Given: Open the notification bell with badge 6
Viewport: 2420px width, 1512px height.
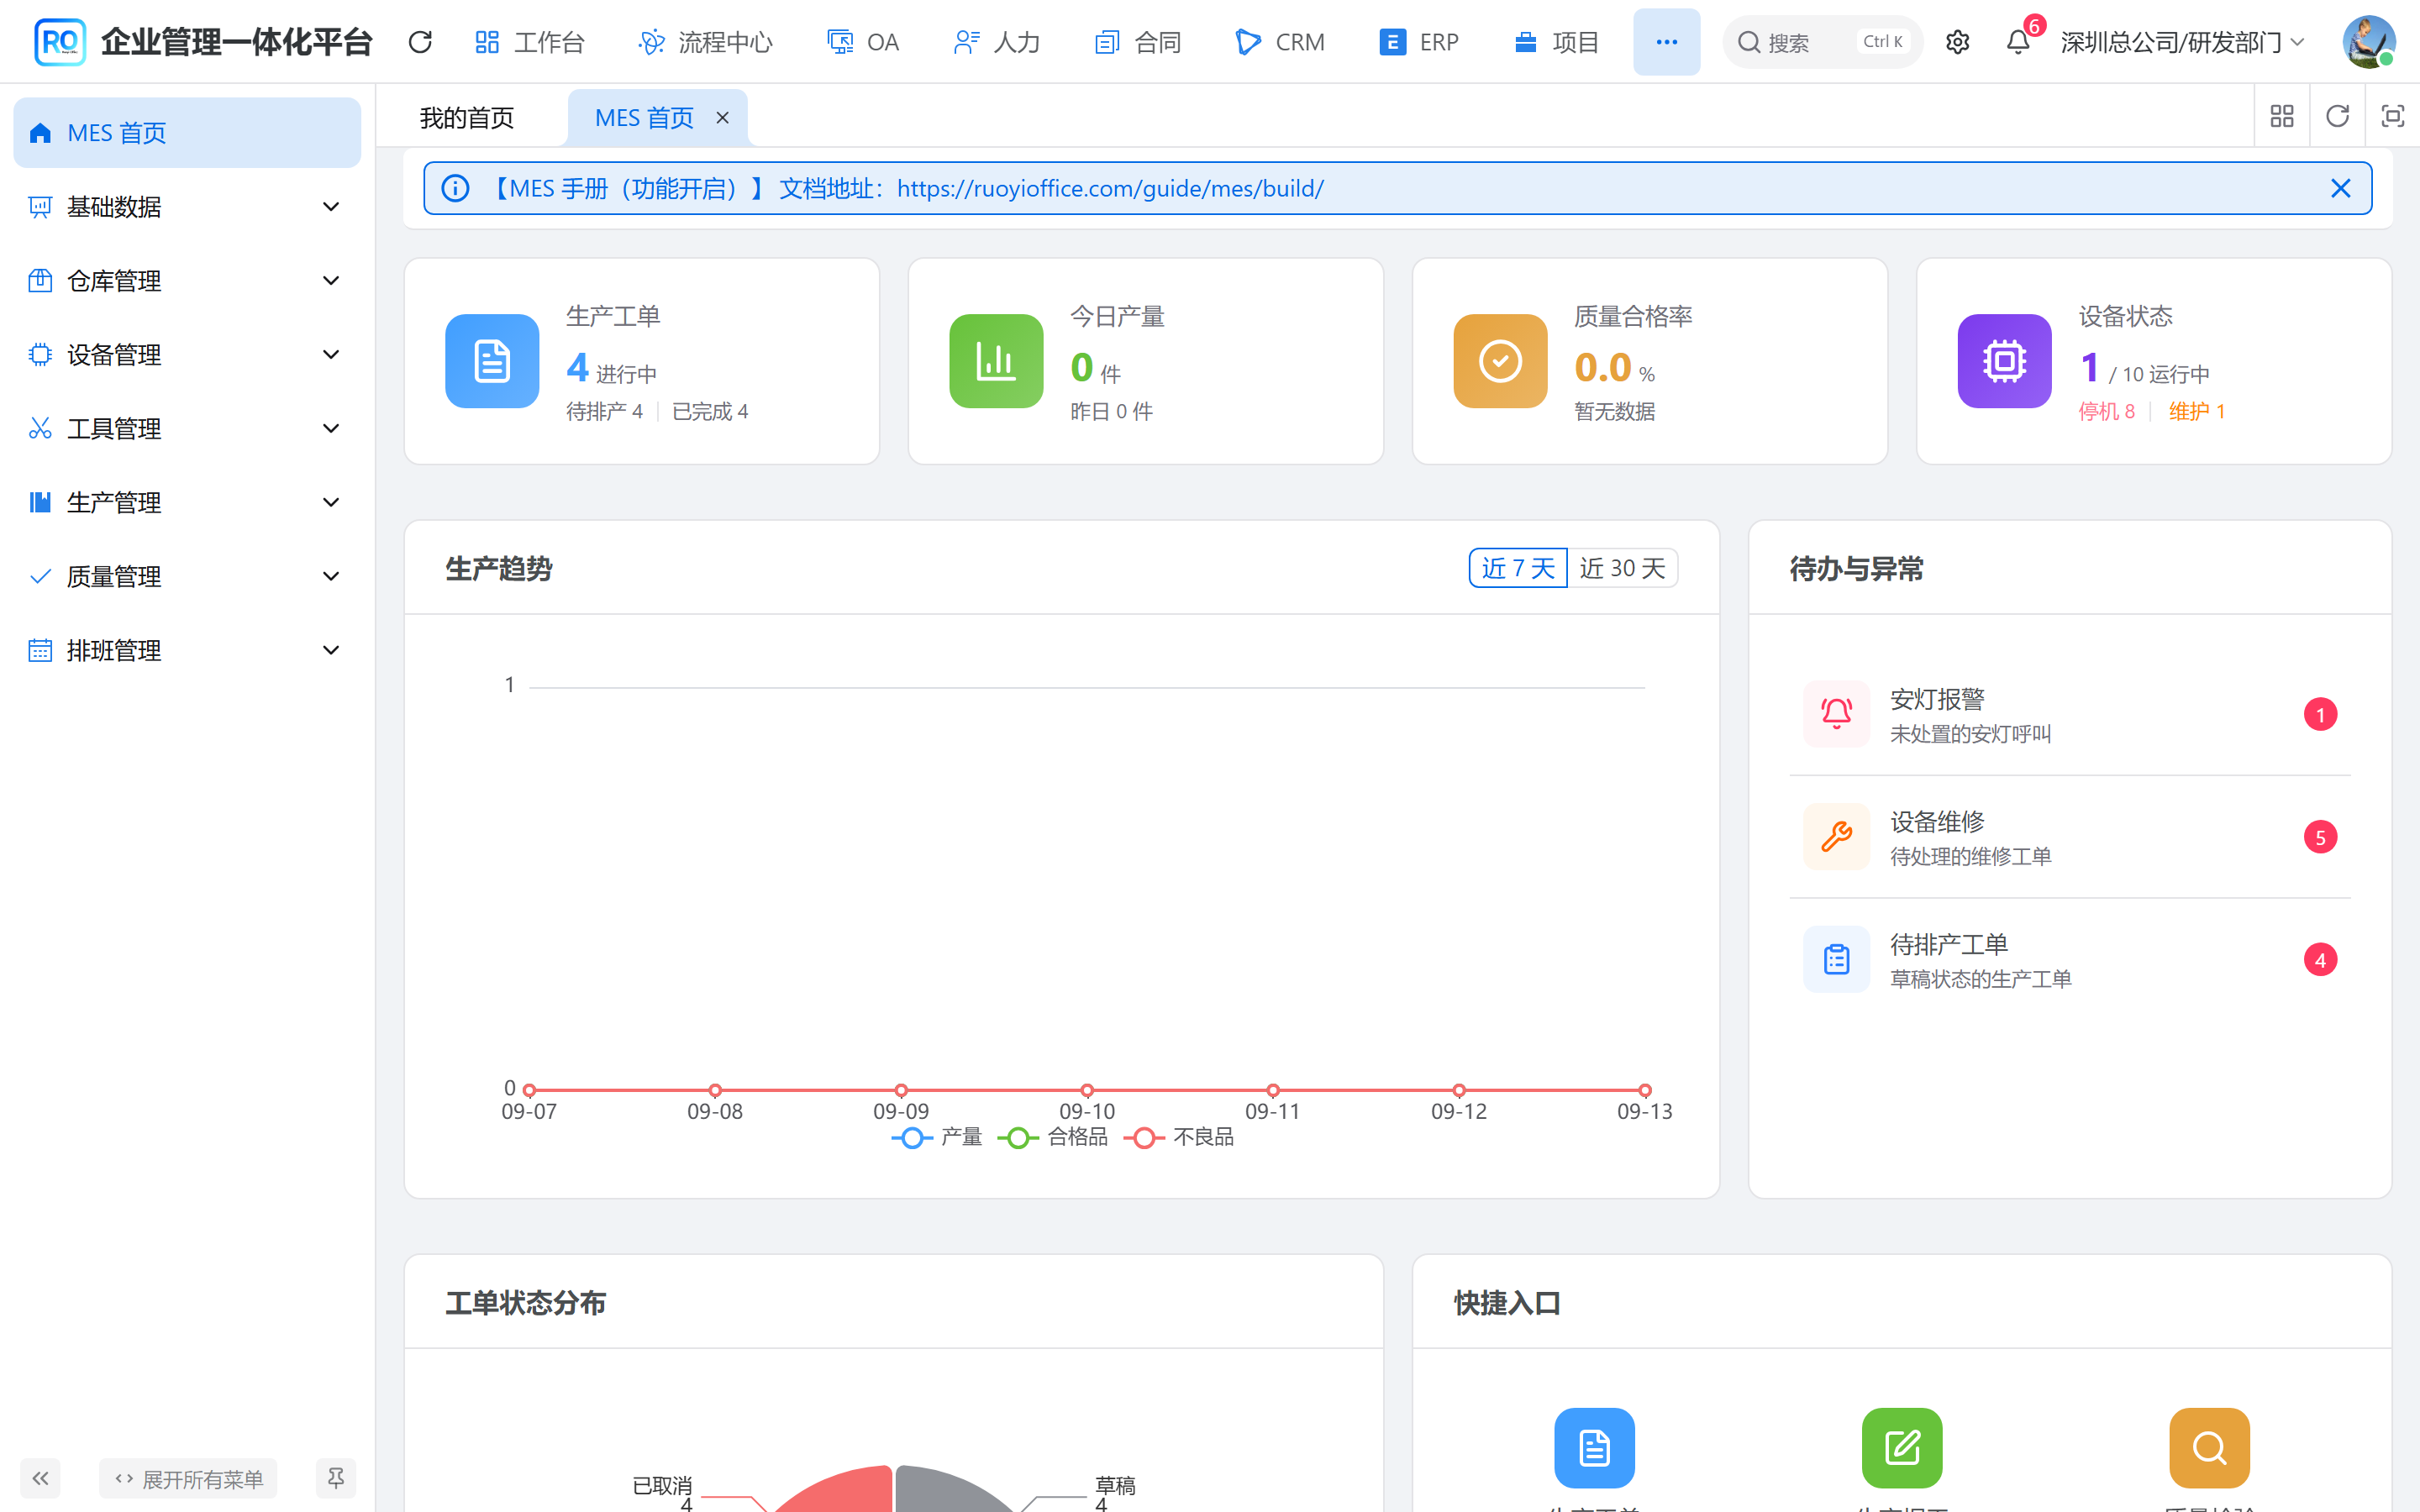Looking at the screenshot, I should 2018,42.
